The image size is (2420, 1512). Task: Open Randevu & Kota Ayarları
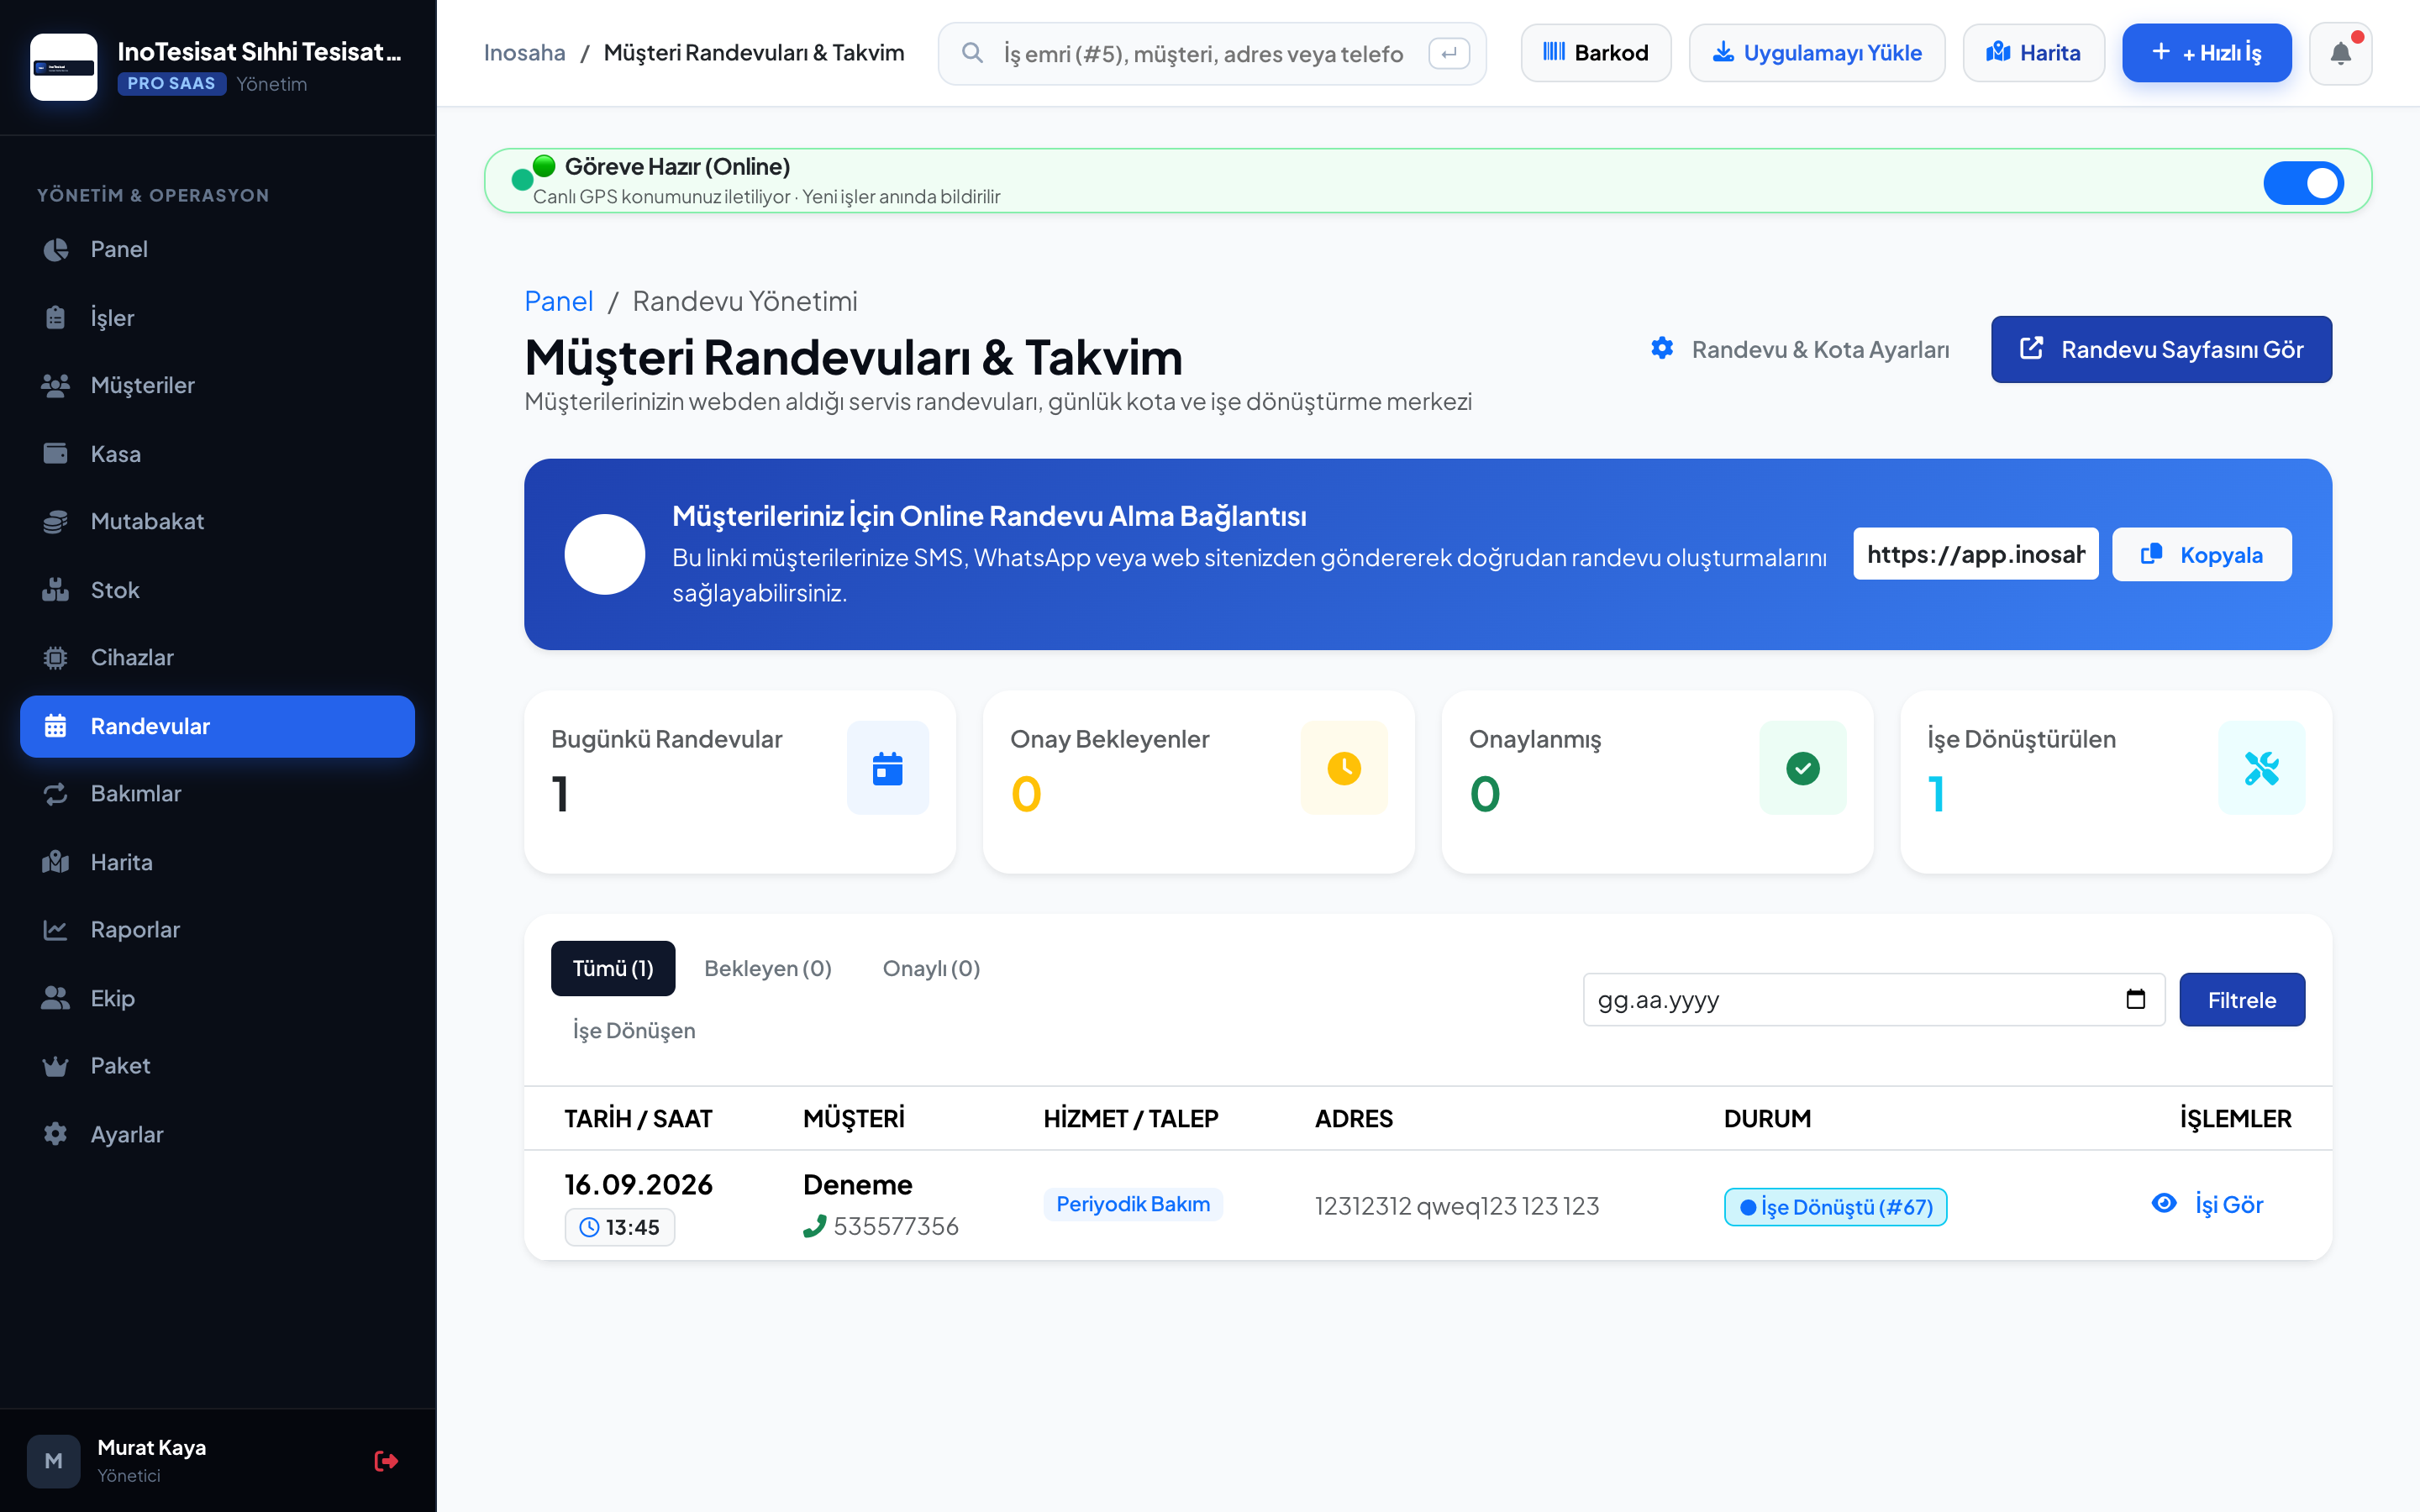point(1799,349)
